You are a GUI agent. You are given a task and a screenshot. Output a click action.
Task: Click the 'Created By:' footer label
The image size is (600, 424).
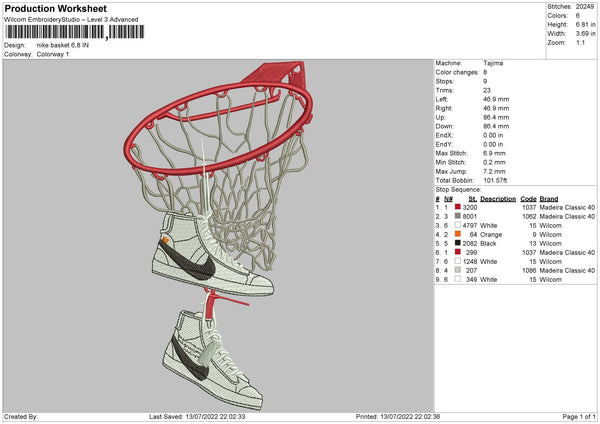21,416
